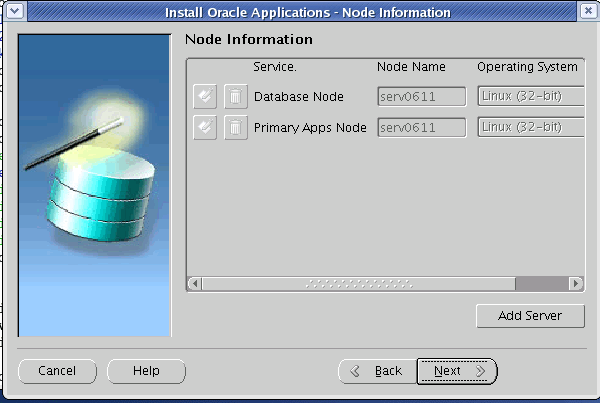
Task: Open Database Node operating system dropdown
Action: [x=531, y=96]
